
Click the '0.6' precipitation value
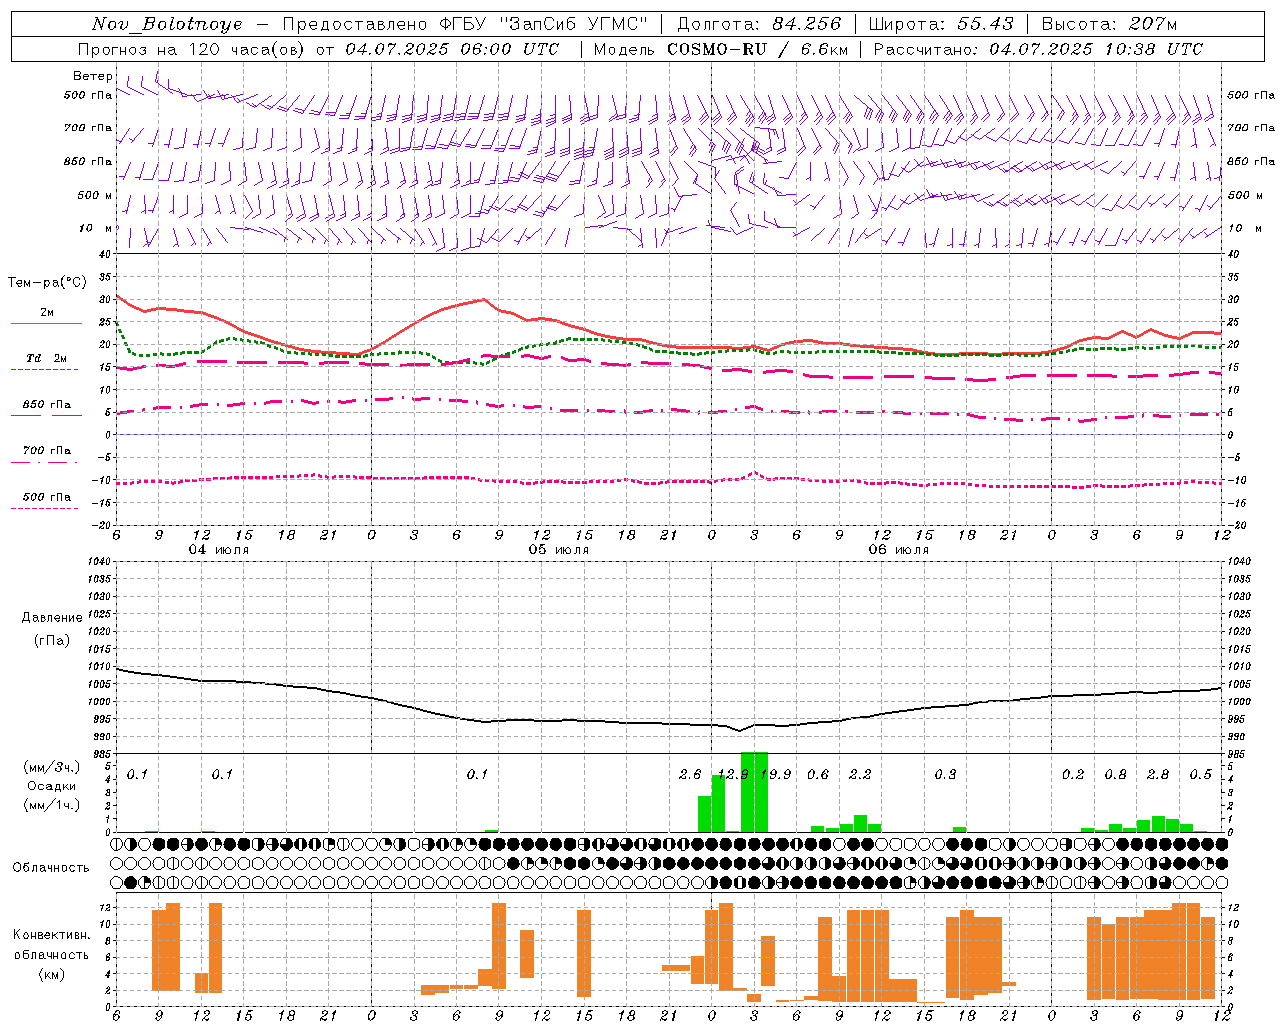[x=818, y=774]
